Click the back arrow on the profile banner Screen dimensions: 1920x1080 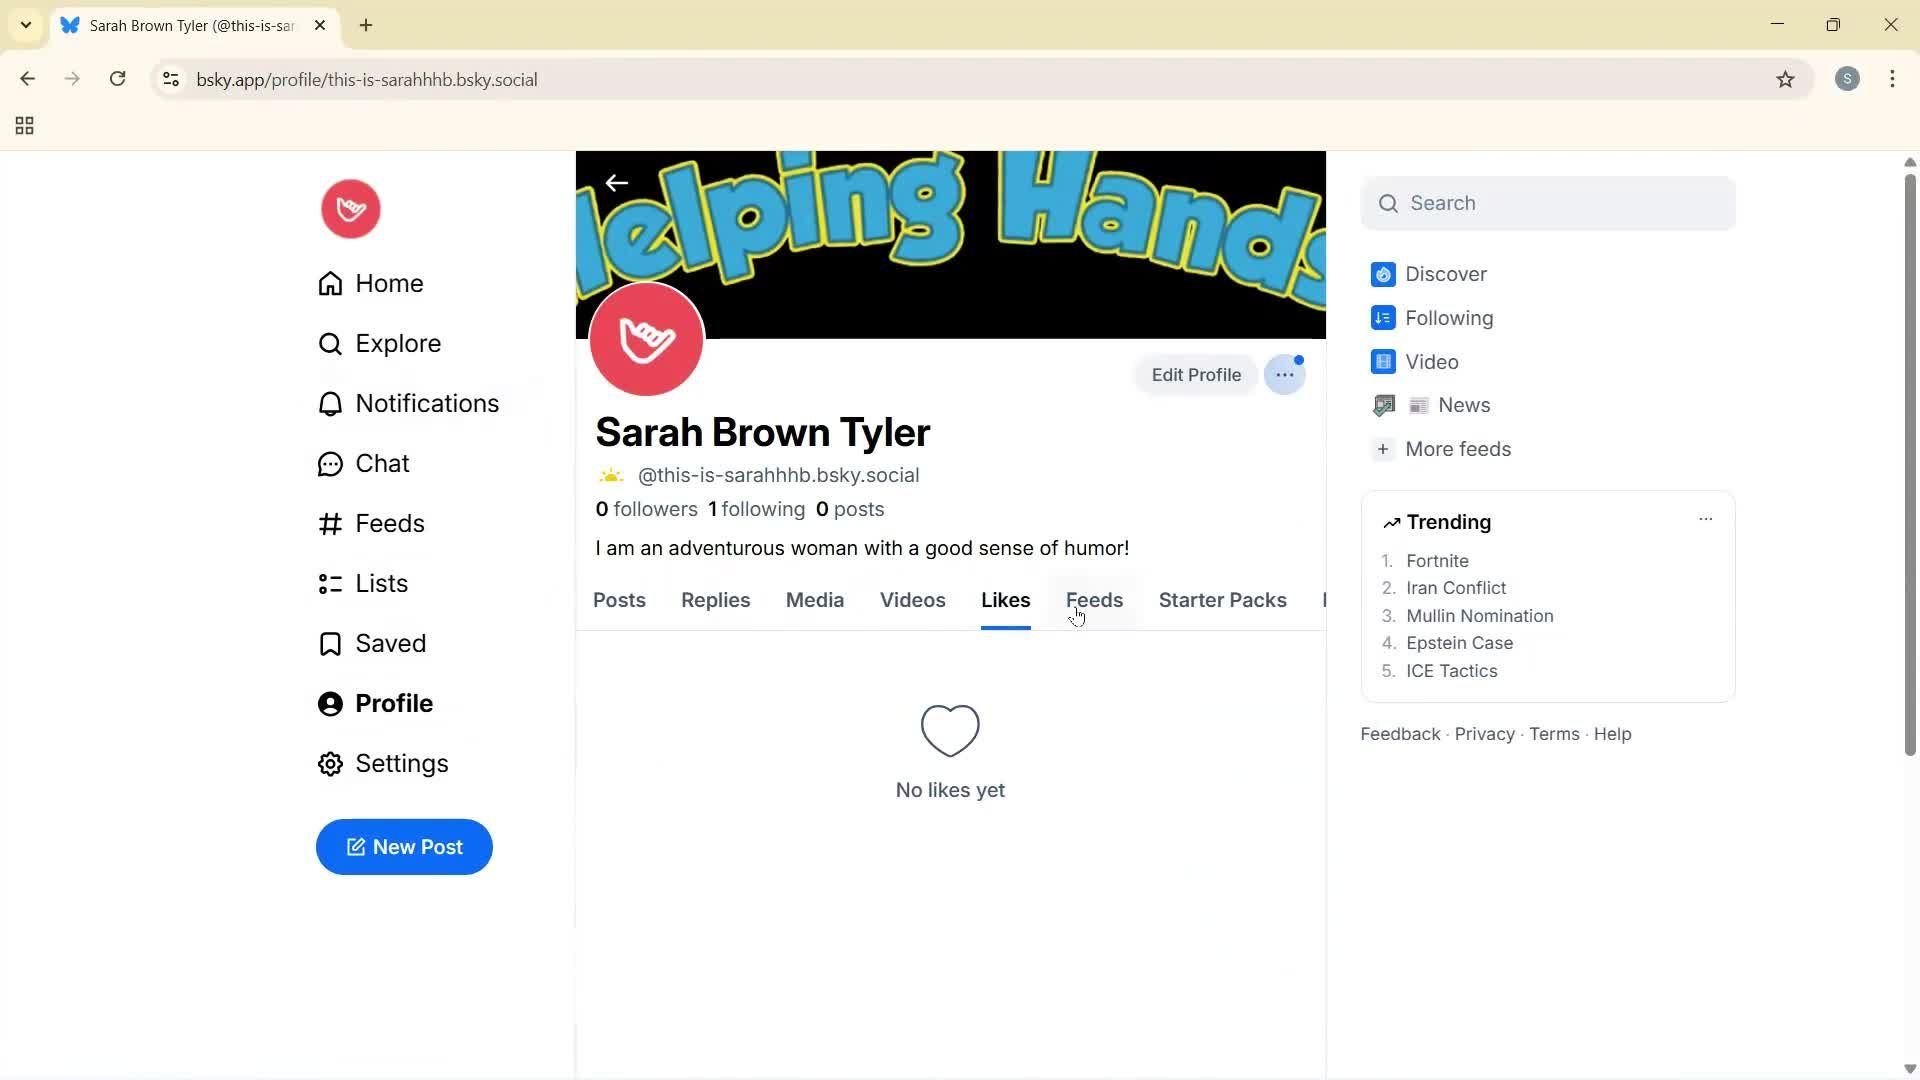(x=617, y=183)
